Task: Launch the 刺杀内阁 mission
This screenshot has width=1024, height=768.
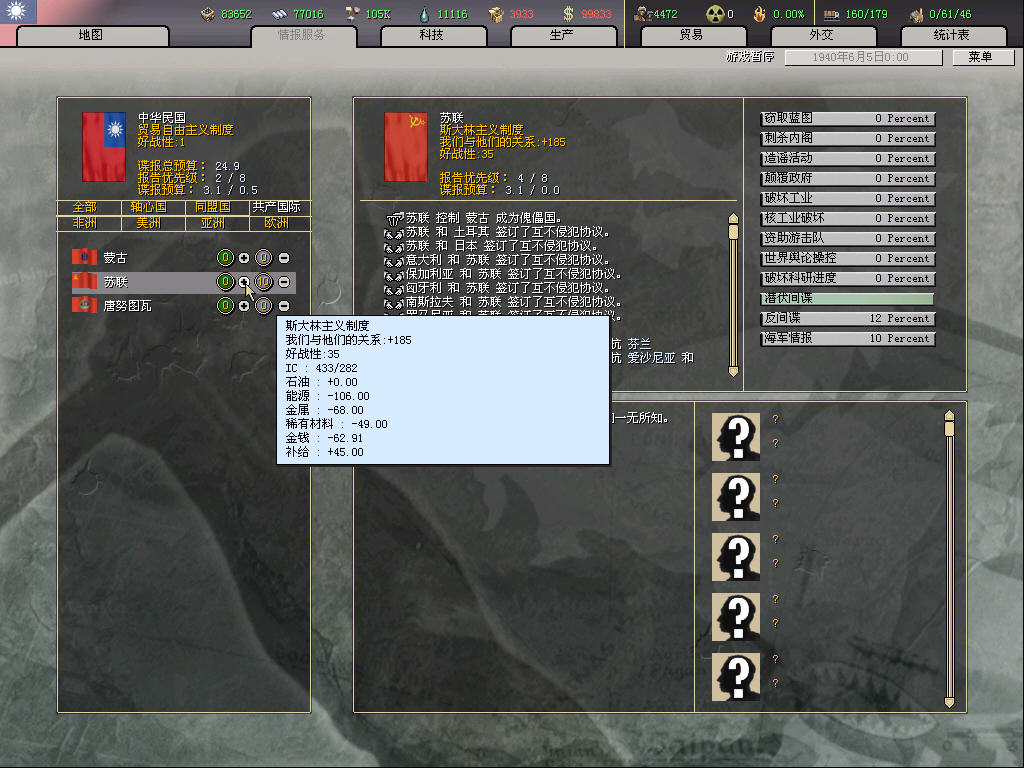Action: pyautogui.click(x=848, y=138)
